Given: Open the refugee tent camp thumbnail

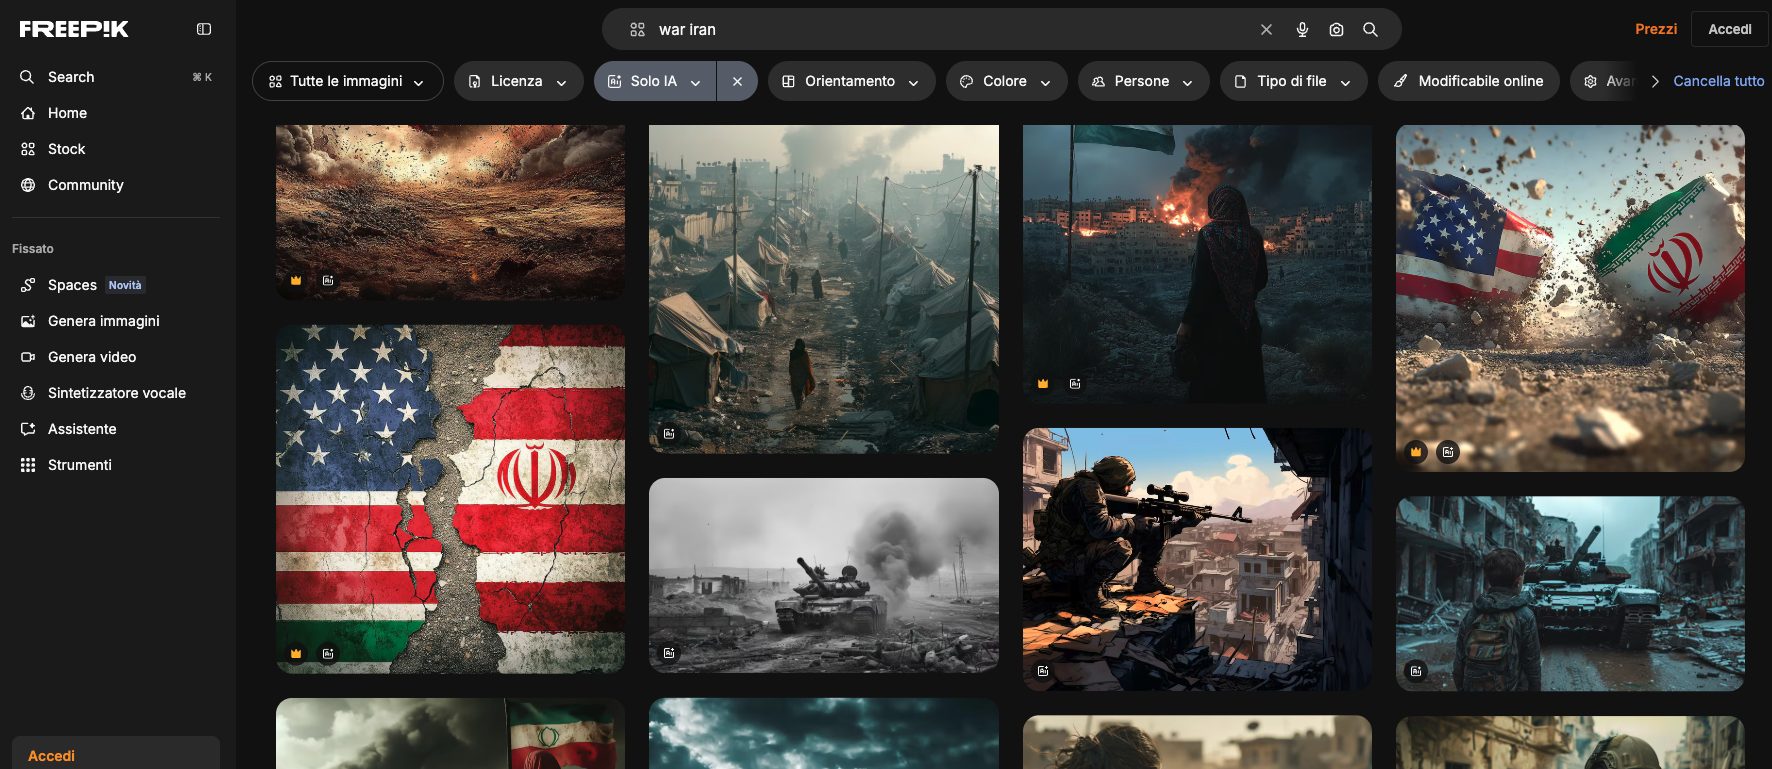Looking at the screenshot, I should tap(824, 289).
